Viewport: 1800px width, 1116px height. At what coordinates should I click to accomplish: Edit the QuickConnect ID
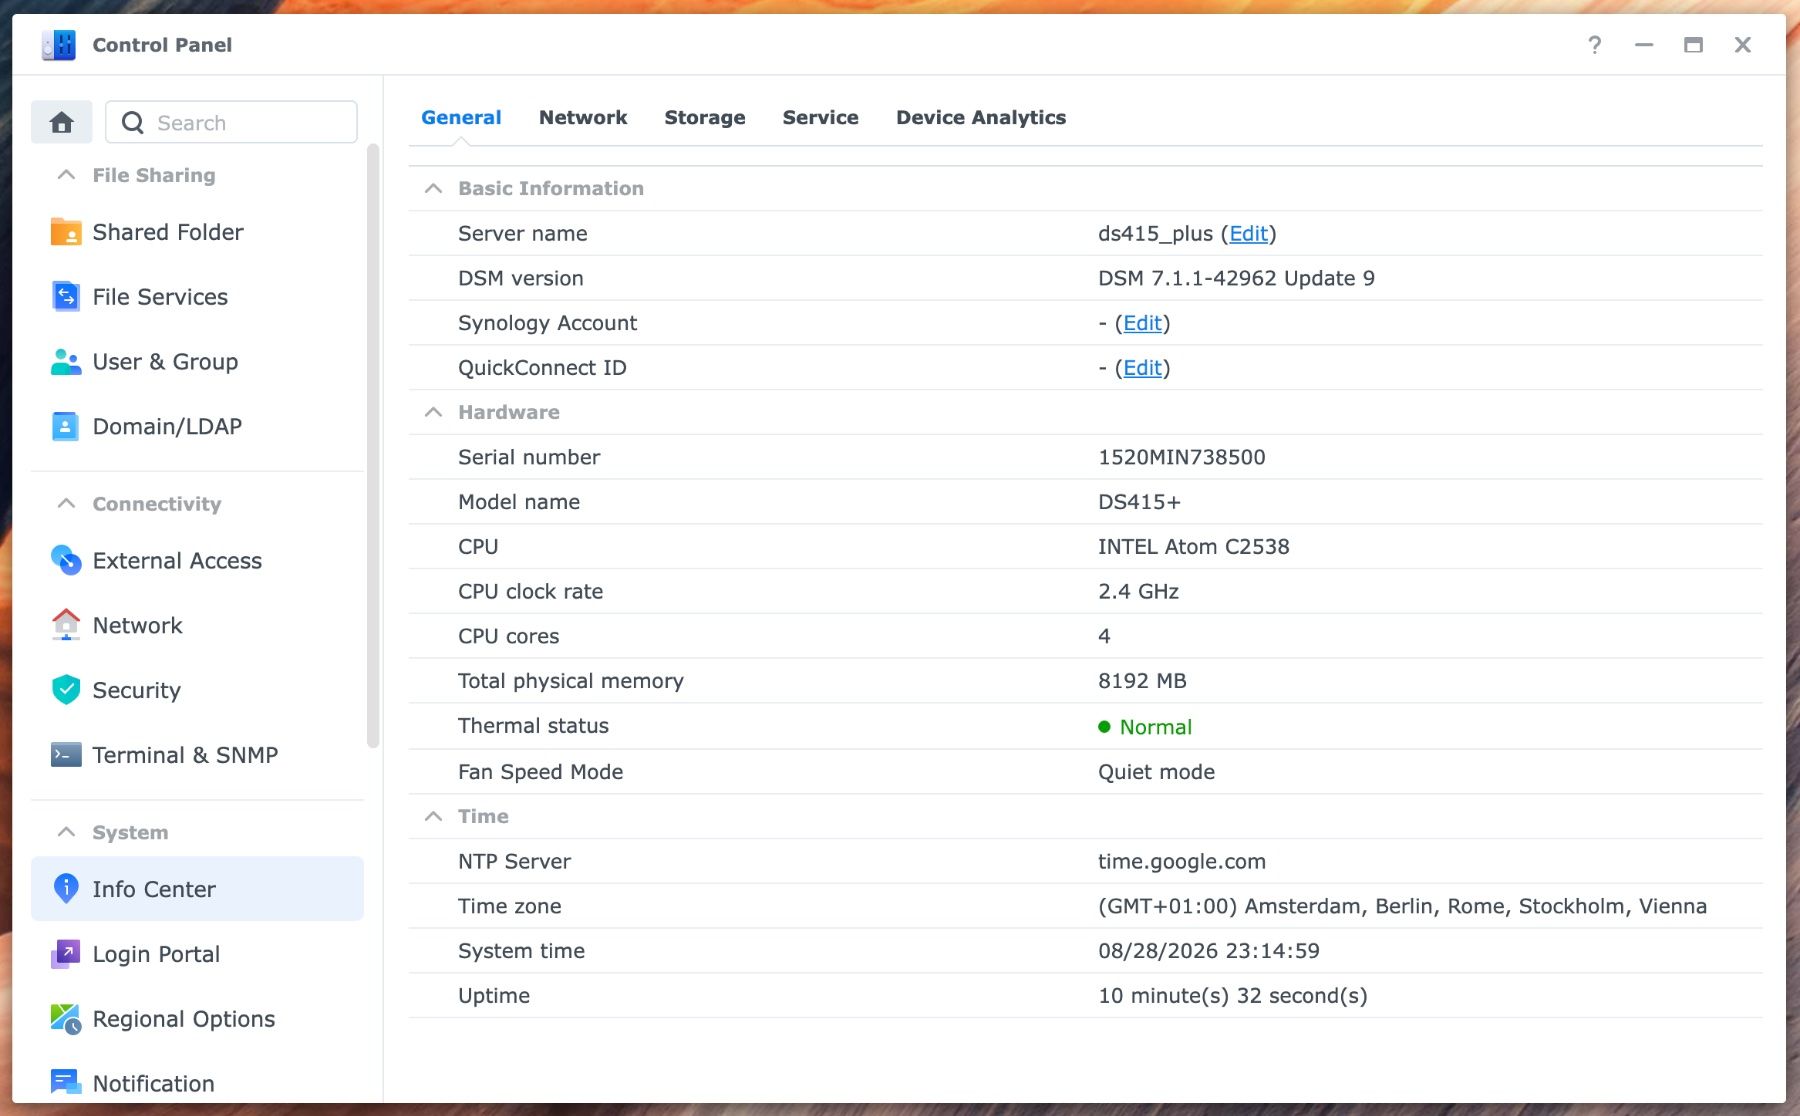[x=1142, y=368]
